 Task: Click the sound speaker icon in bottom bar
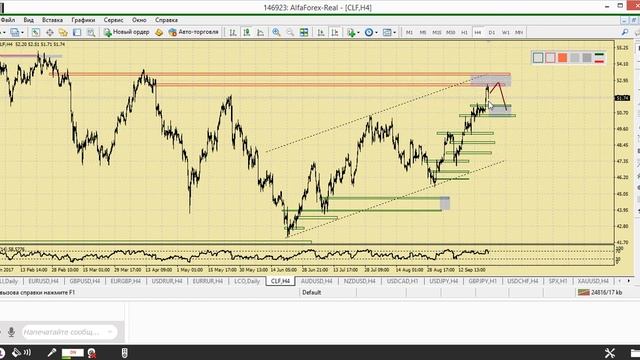tap(22, 353)
